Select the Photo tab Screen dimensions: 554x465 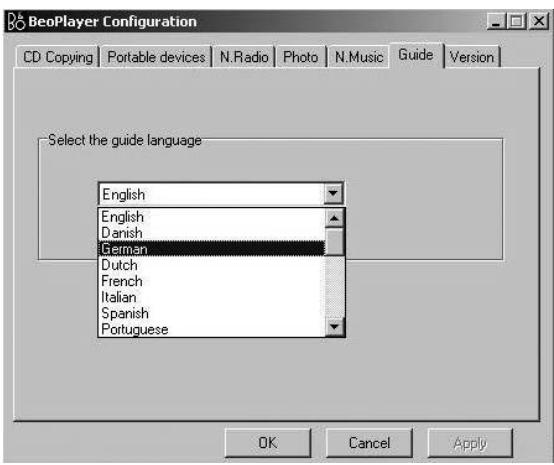(300, 57)
